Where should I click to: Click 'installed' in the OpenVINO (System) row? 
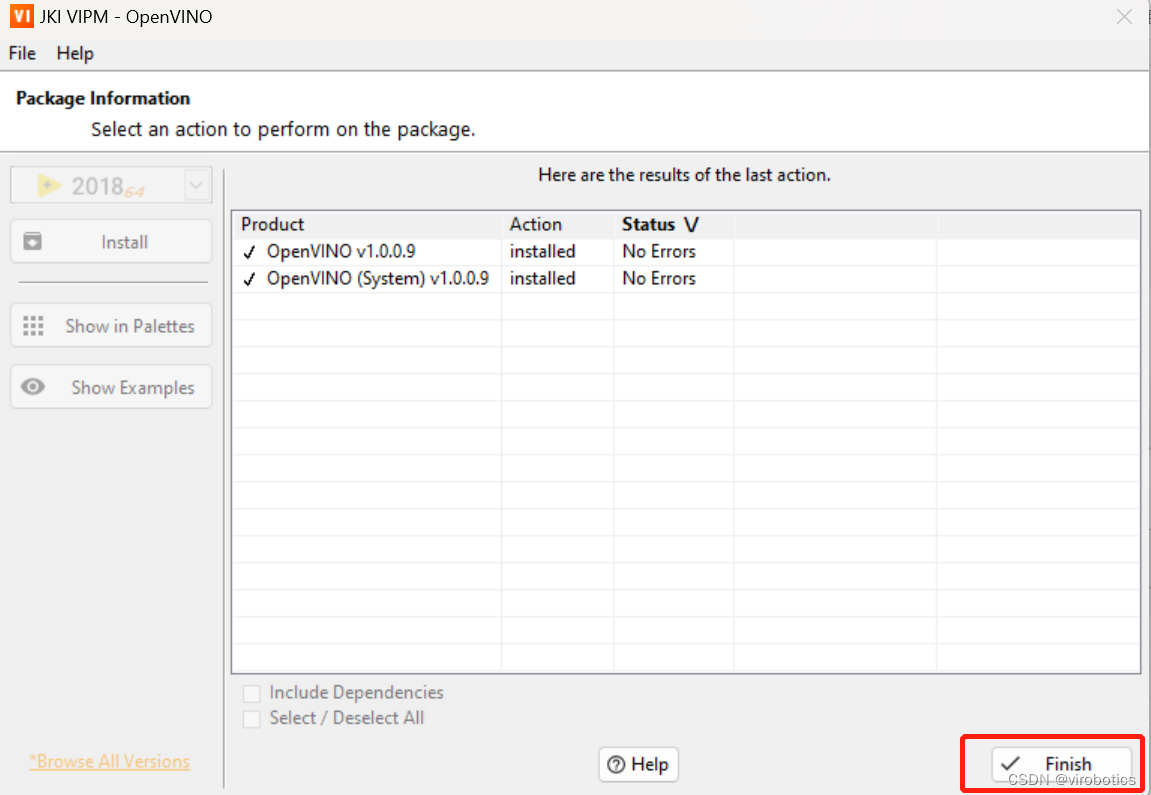pos(542,279)
